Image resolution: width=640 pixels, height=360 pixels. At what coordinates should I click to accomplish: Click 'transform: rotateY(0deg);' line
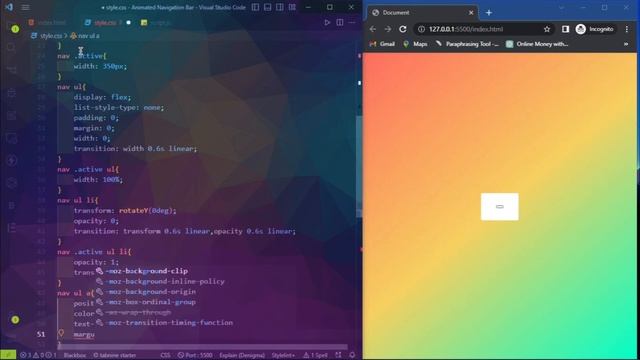[125, 211]
